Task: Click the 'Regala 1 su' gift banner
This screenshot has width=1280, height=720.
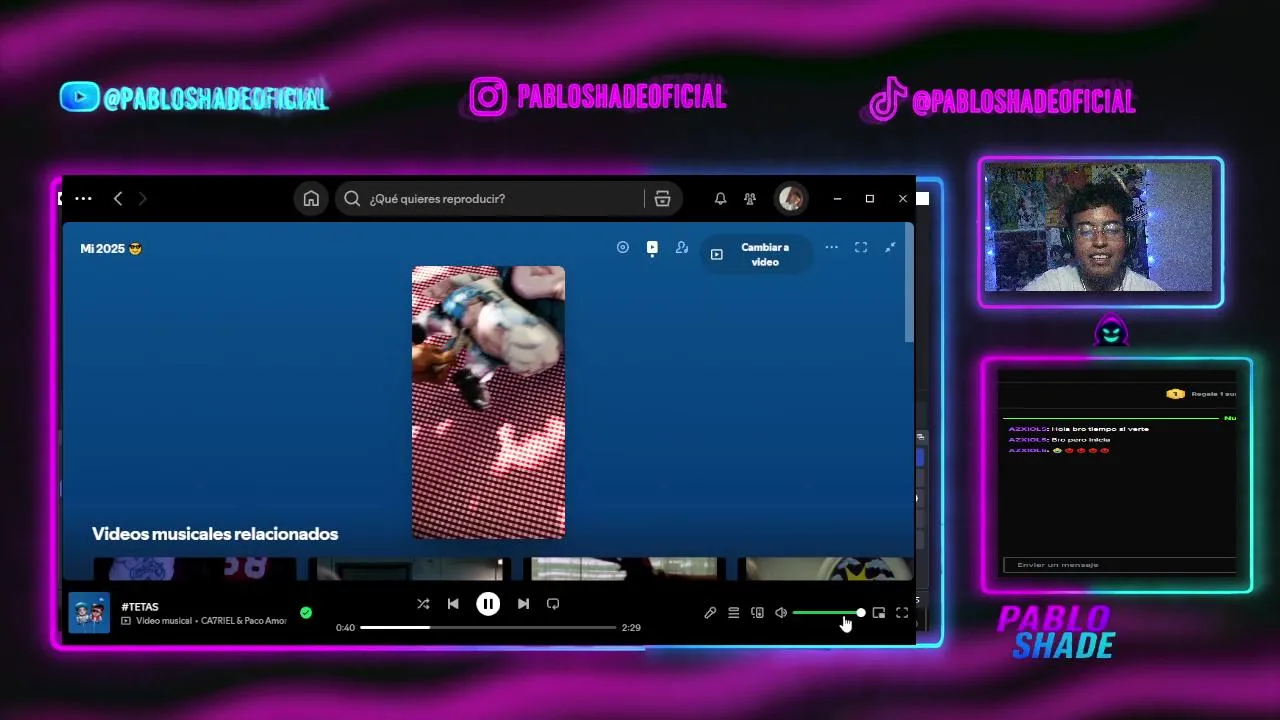Action: (x=1201, y=394)
